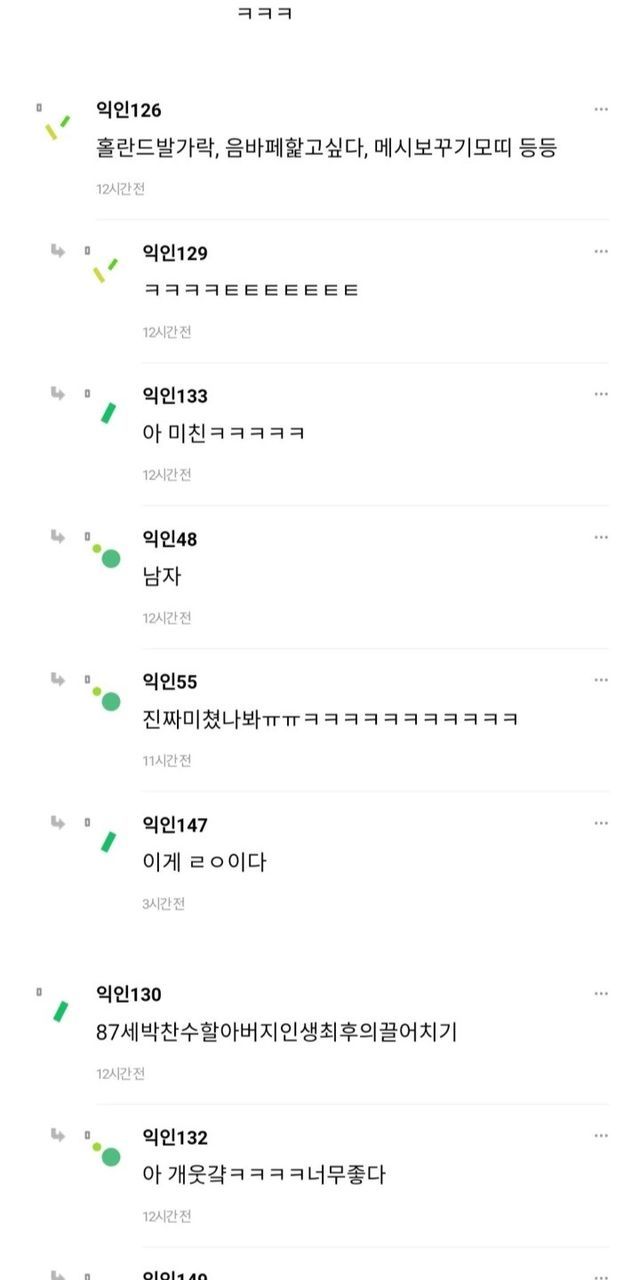Open the profile of username 익인126
The width and height of the screenshot is (640, 1280).
(128, 110)
